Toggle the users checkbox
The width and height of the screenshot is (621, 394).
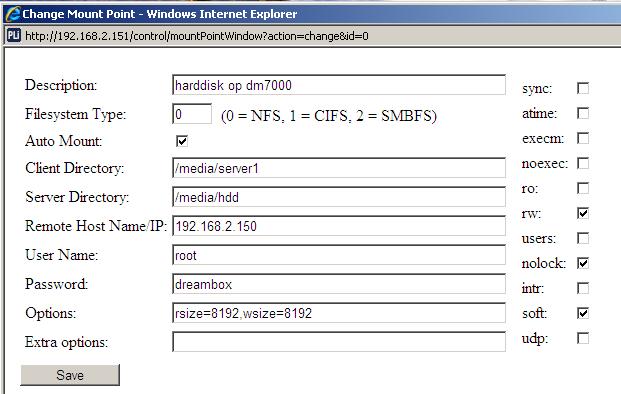tap(583, 238)
